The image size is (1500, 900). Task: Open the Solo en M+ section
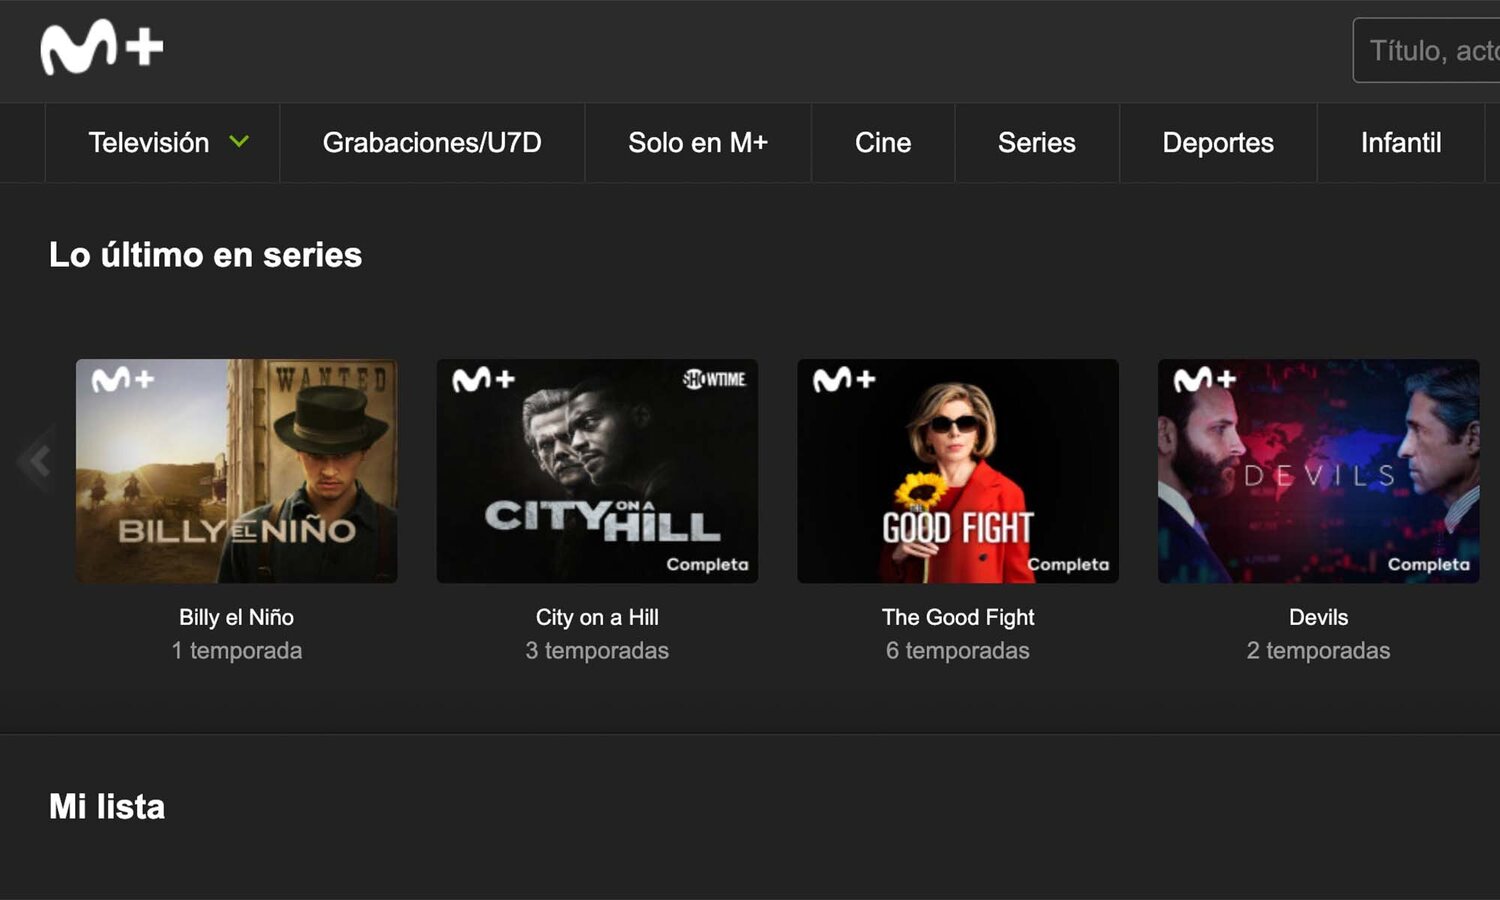(697, 143)
